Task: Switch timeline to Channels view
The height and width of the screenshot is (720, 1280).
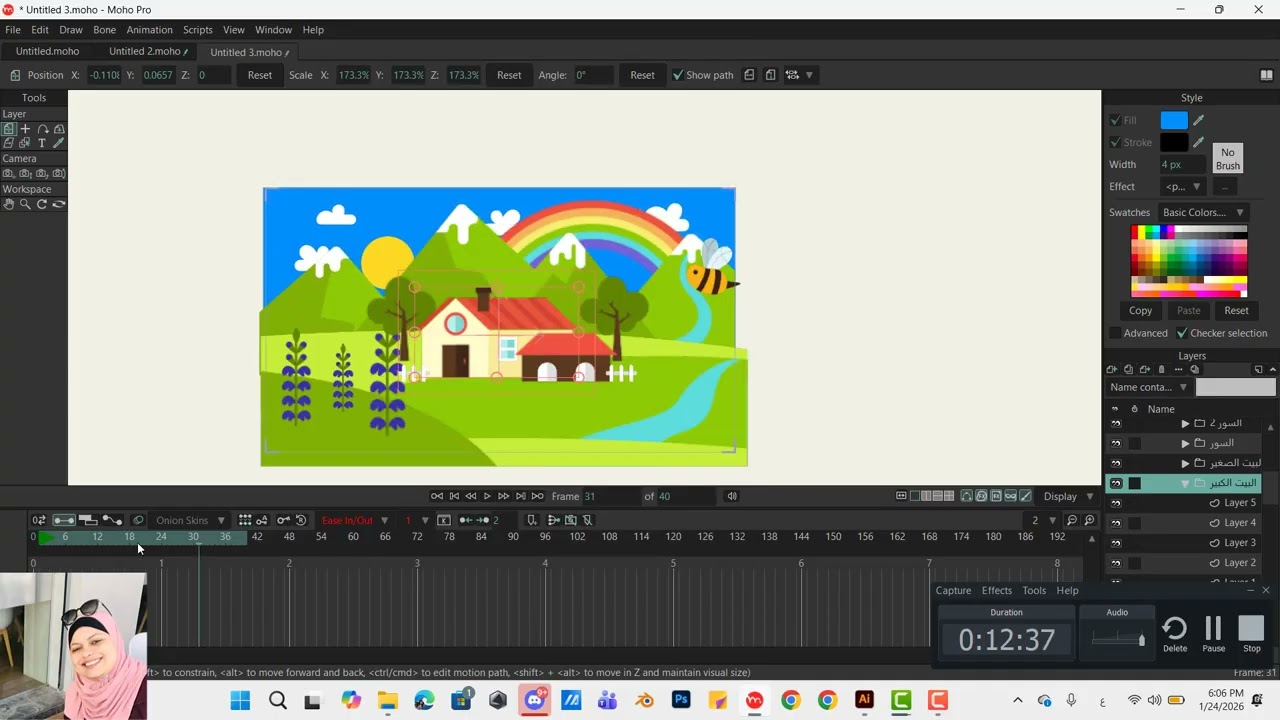Action: click(64, 520)
